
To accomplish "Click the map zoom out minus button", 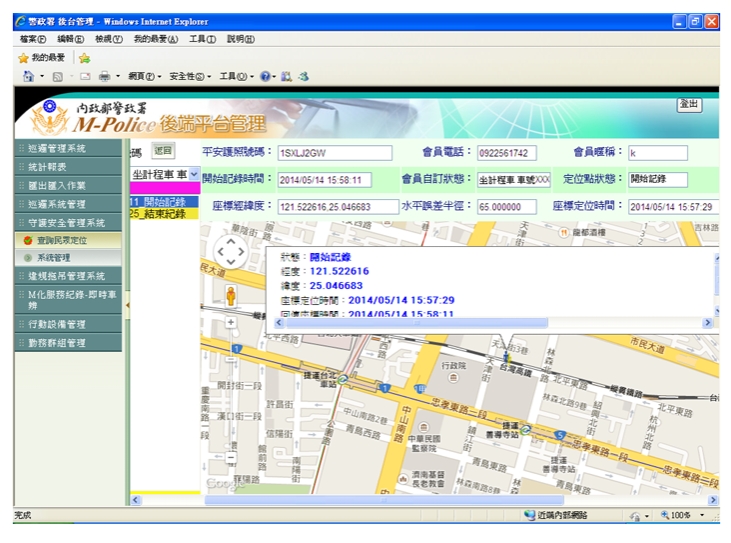I will tap(231, 458).
